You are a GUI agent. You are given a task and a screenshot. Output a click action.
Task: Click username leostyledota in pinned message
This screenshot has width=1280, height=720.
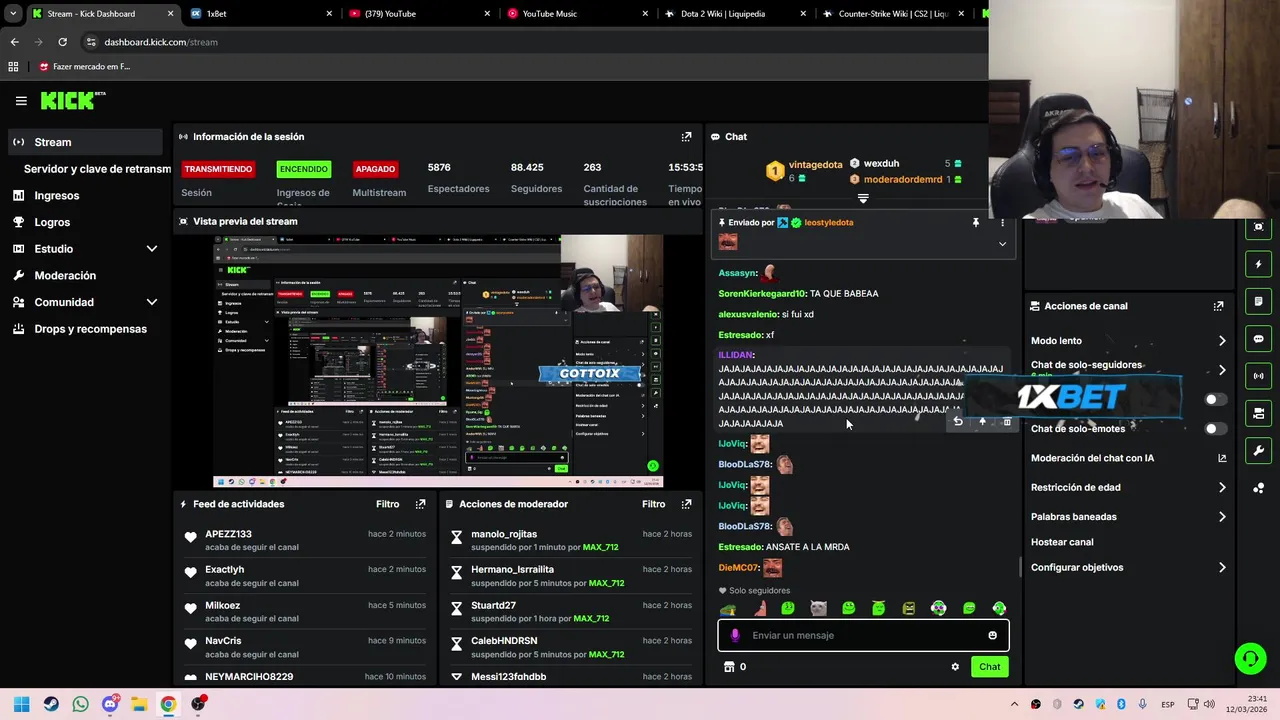(829, 223)
